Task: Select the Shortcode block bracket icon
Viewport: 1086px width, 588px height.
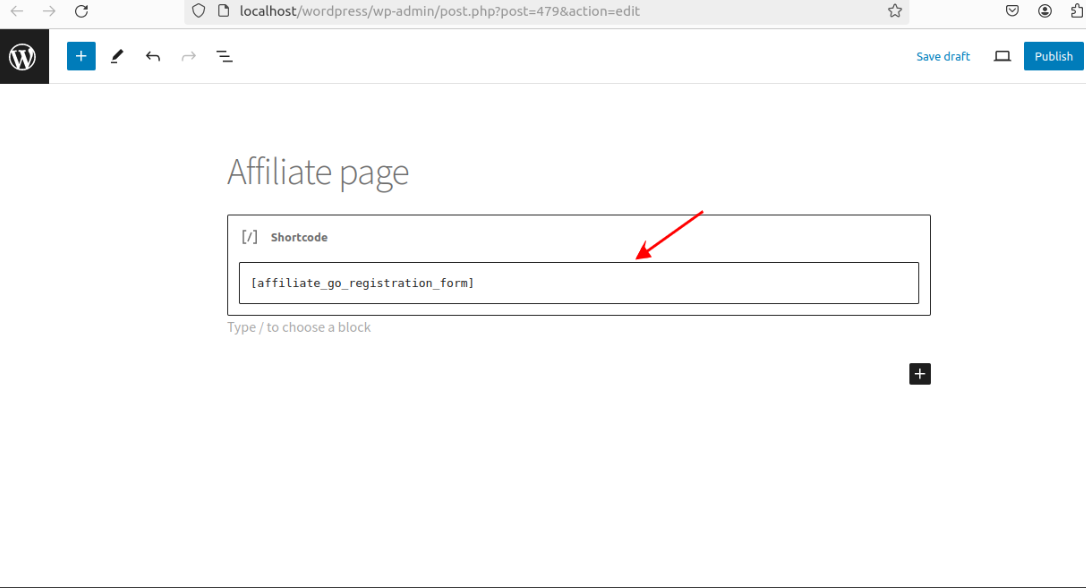Action: 250,237
